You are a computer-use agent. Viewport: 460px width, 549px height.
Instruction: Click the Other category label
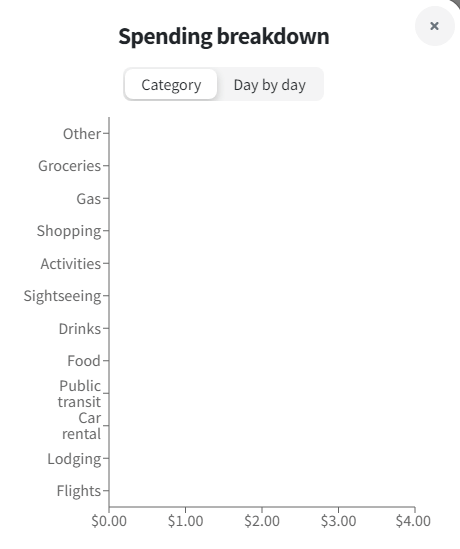point(82,134)
